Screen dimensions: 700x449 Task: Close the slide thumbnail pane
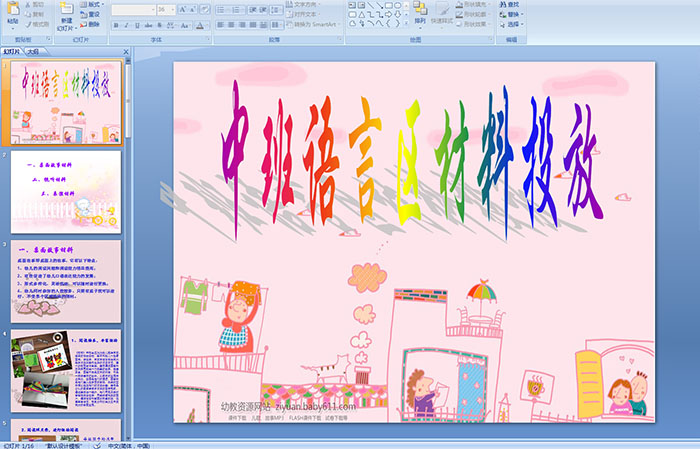(126, 52)
